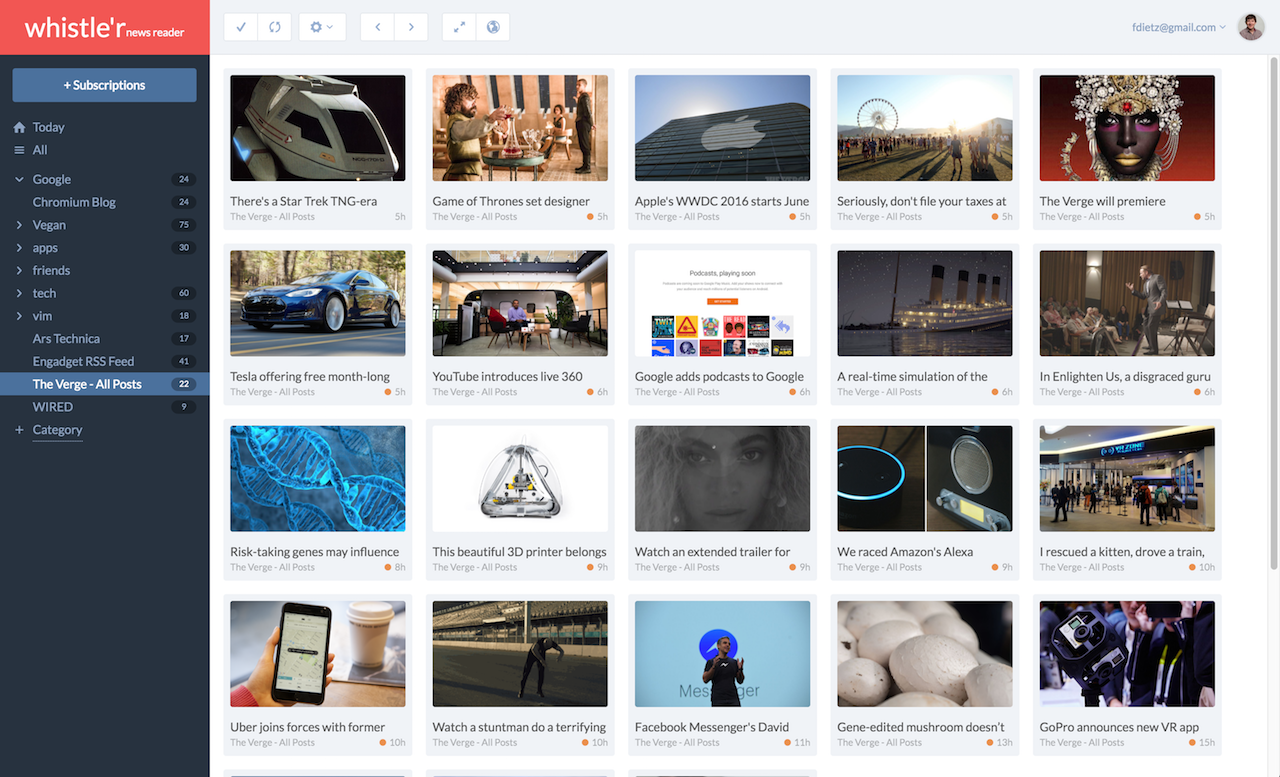Go to next article arrow
This screenshot has height=777, width=1280.
(411, 27)
